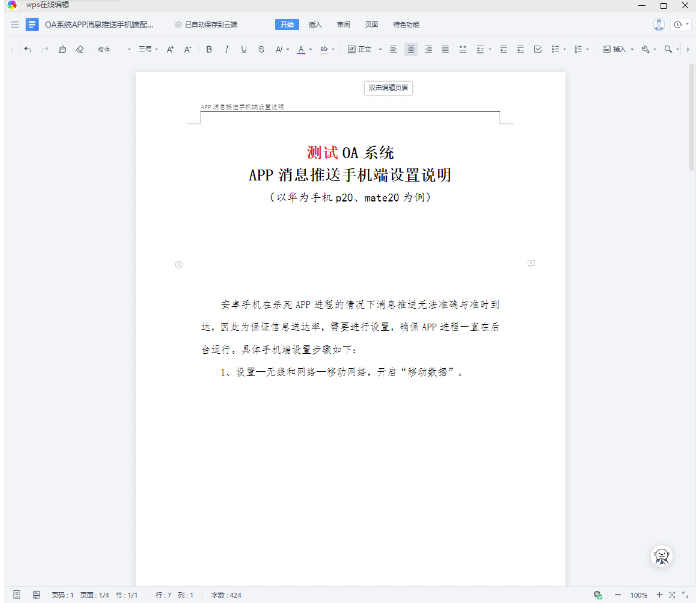The image size is (700, 603).
Task: Click the auto-saved to cloud status
Action: tap(206, 25)
